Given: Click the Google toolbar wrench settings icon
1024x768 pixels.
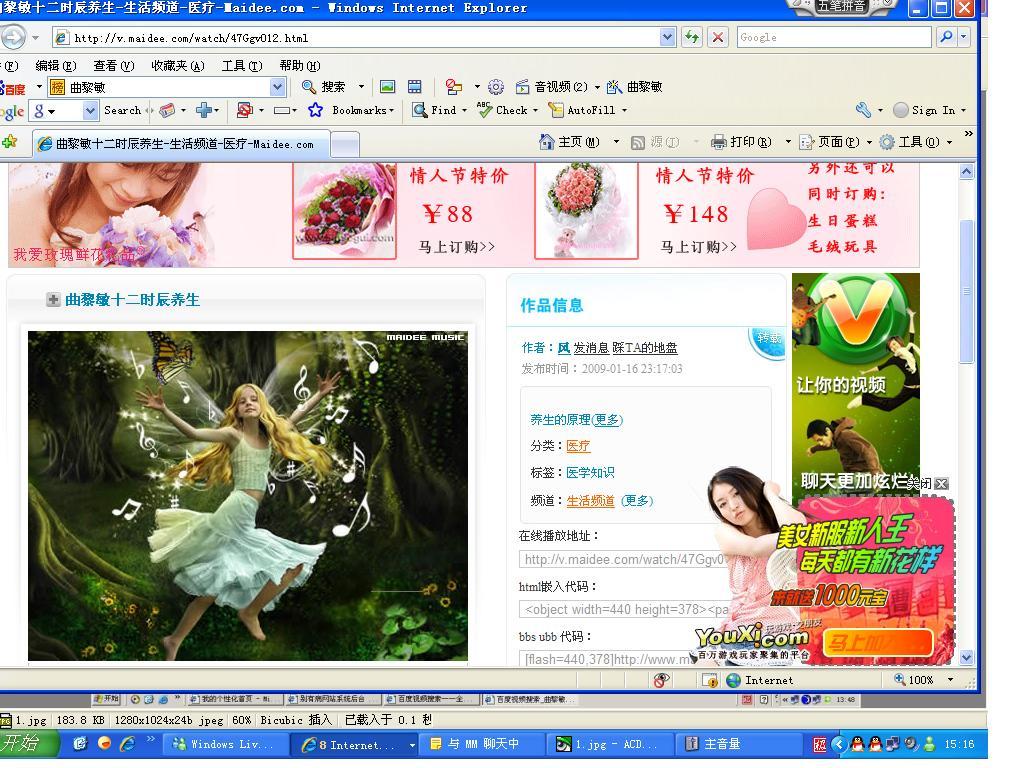Looking at the screenshot, I should (863, 110).
